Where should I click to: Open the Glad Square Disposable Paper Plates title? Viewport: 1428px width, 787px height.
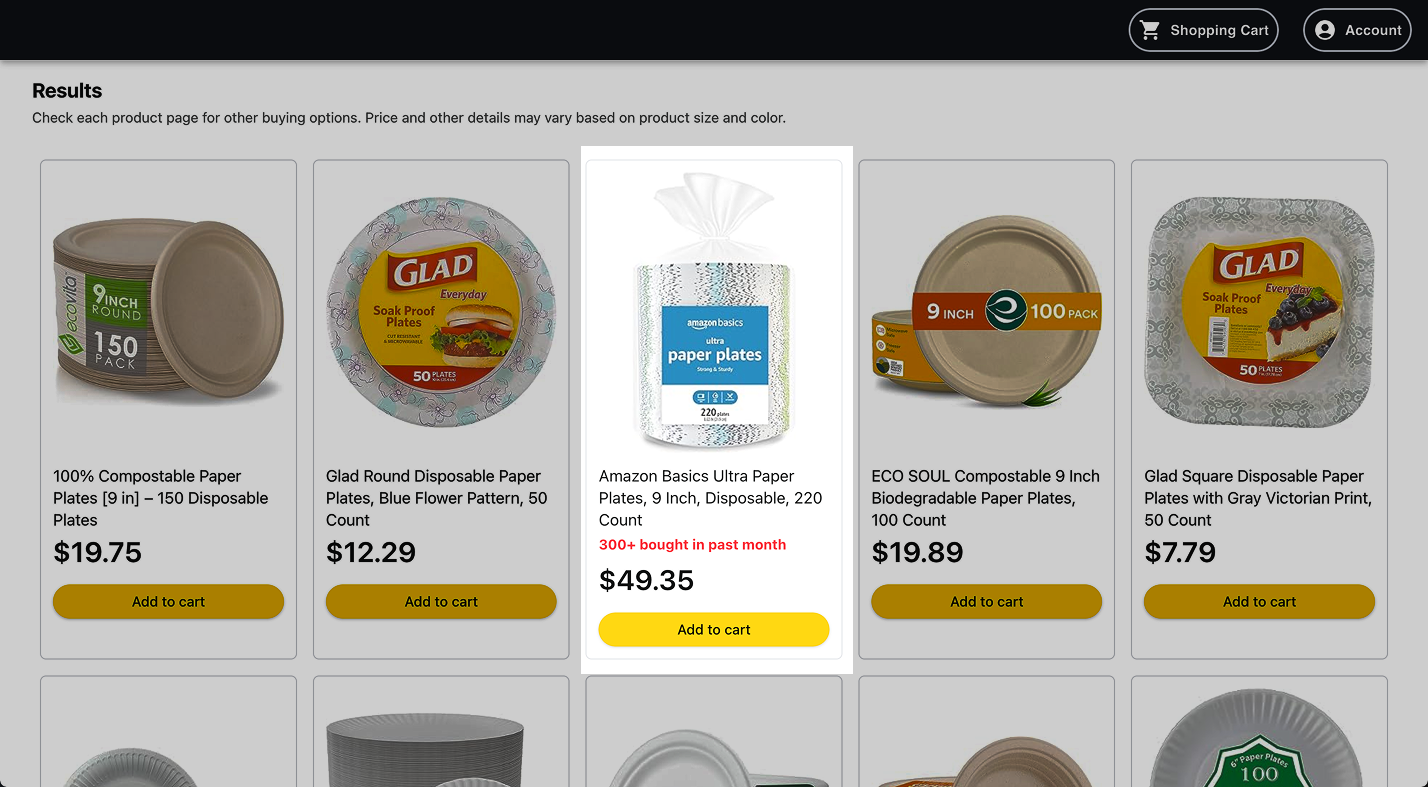pyautogui.click(x=1258, y=498)
